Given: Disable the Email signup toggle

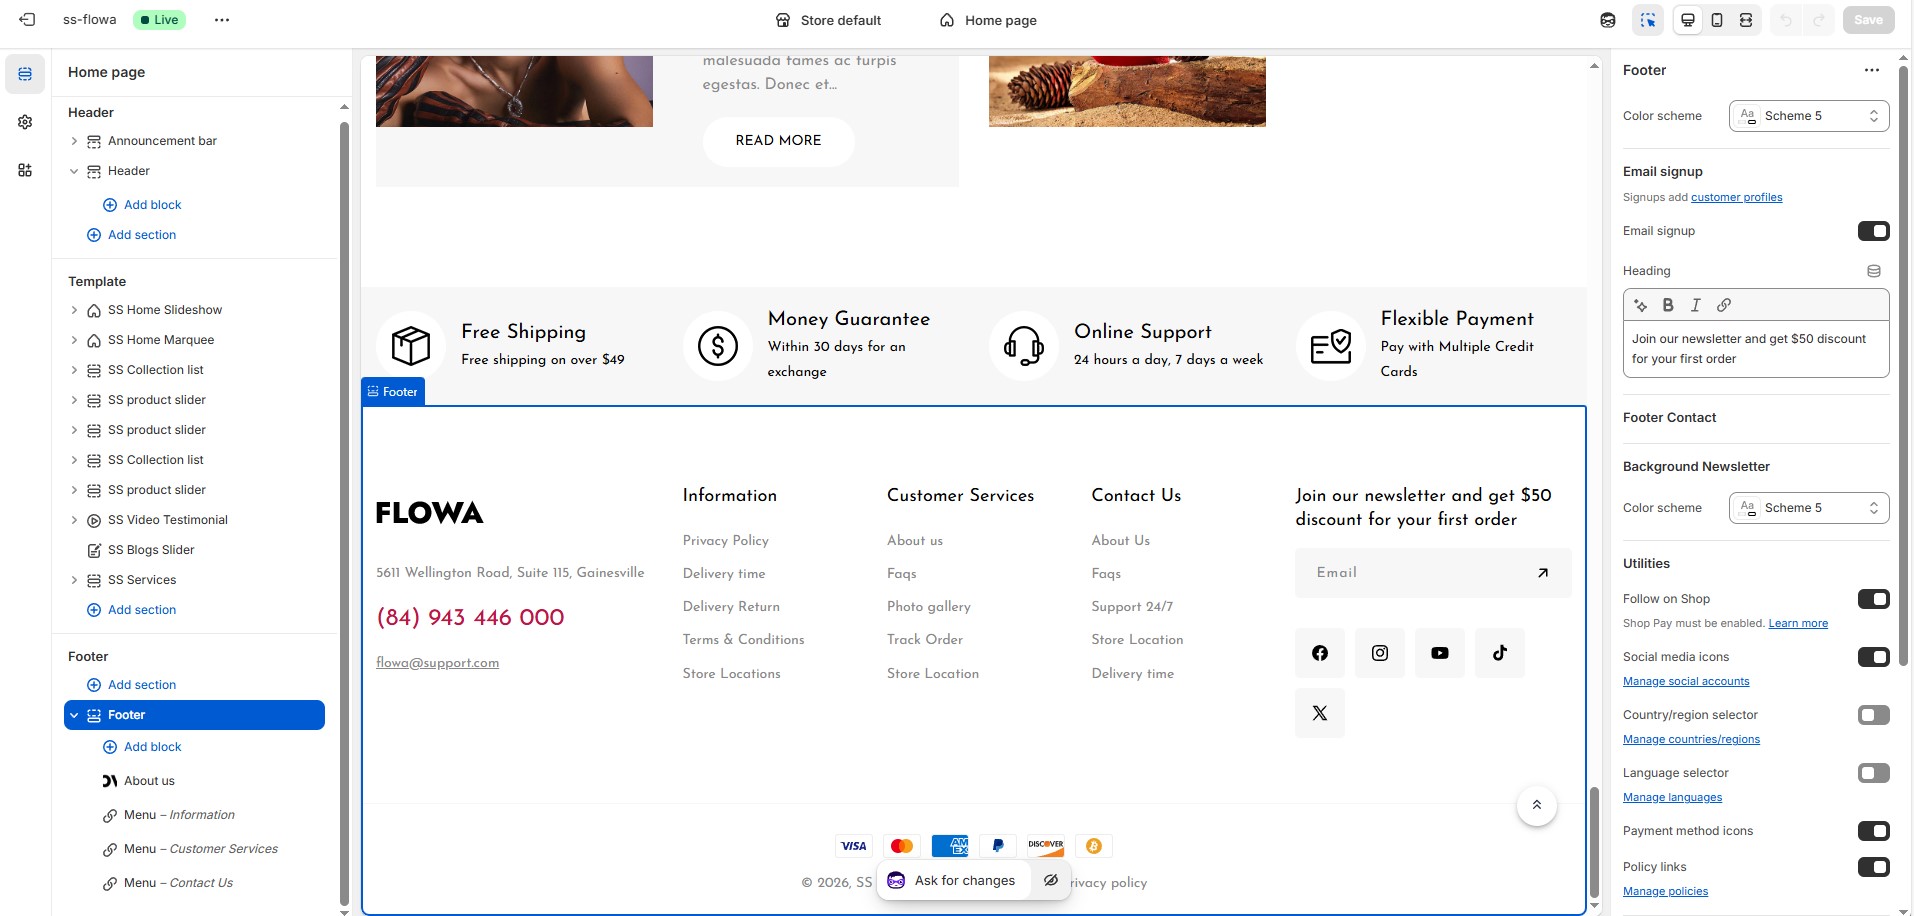Looking at the screenshot, I should (1873, 231).
